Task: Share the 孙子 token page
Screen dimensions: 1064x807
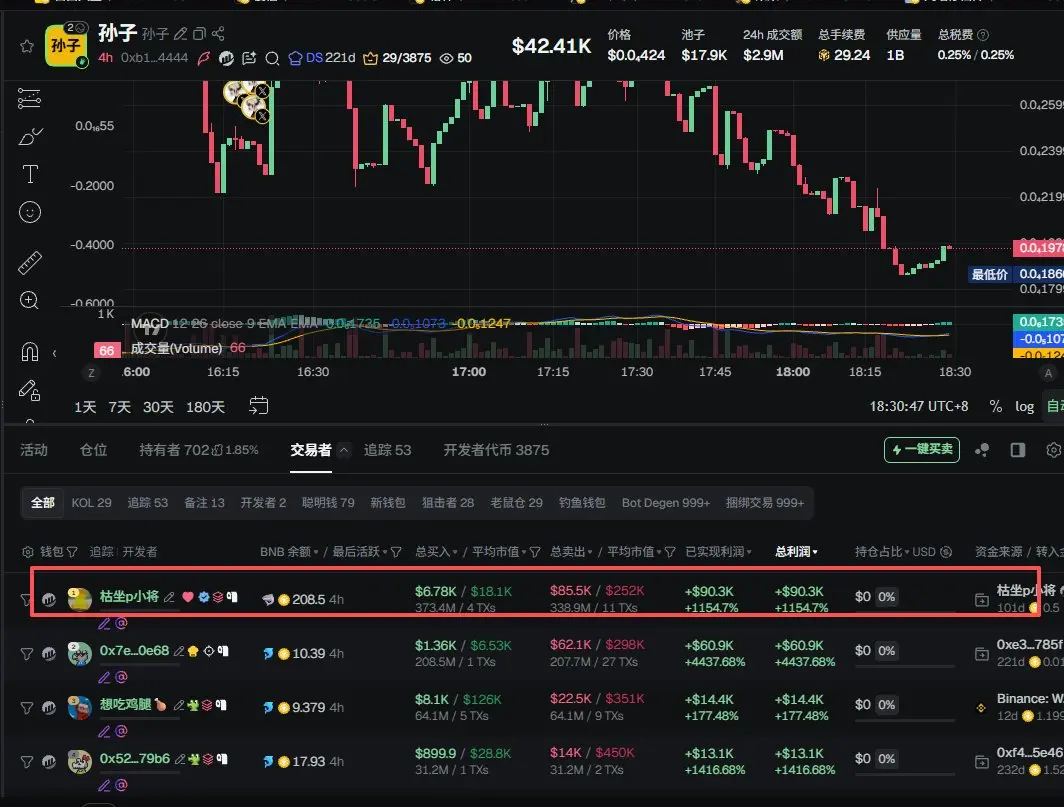Action: (x=218, y=34)
